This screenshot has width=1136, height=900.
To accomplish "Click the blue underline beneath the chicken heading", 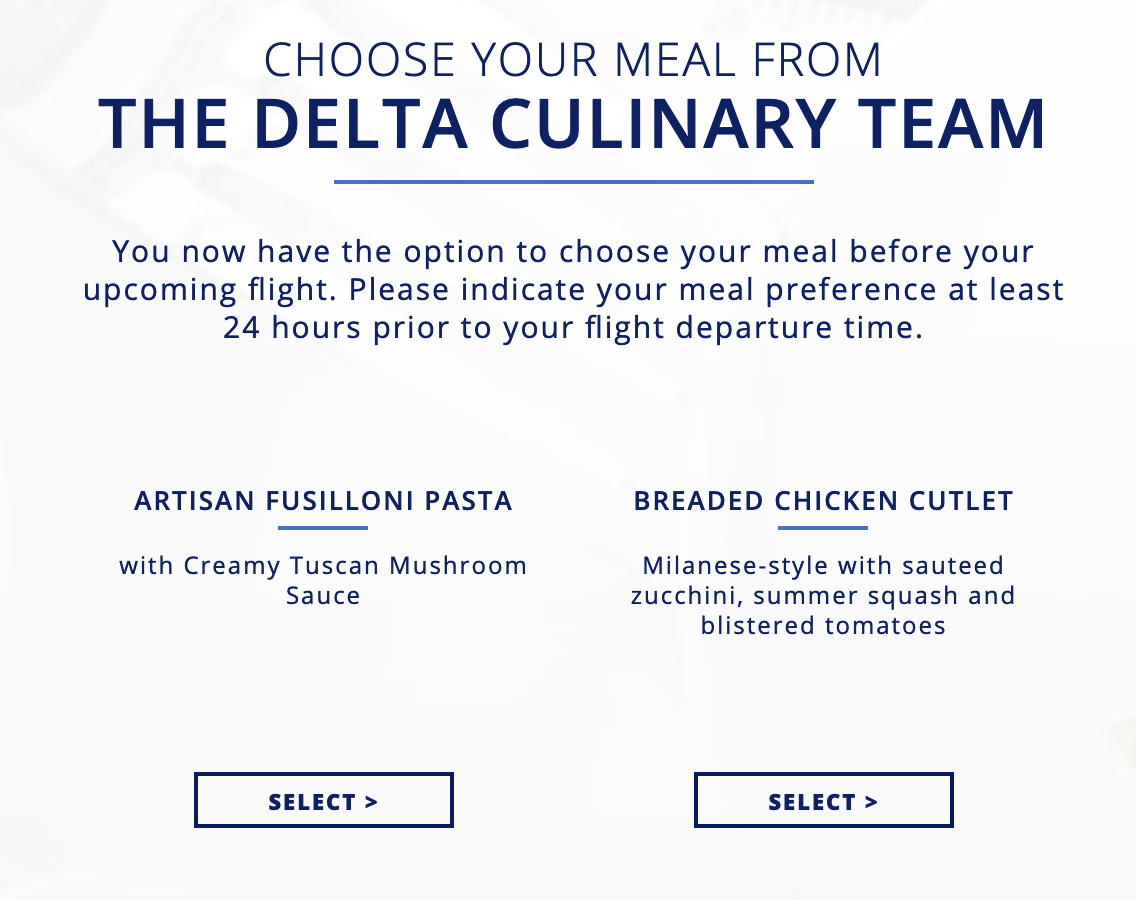I will pos(823,528).
